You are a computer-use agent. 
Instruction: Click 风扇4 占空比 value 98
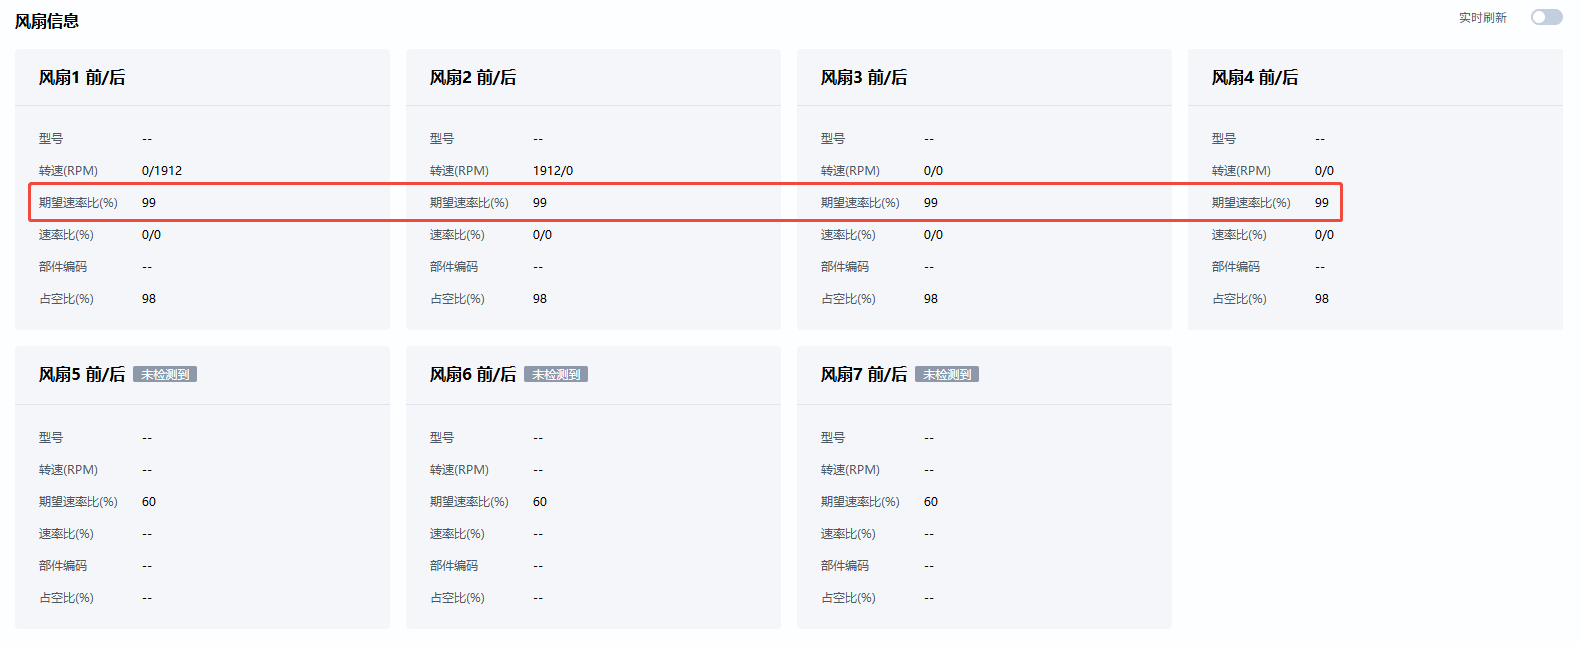click(1322, 299)
